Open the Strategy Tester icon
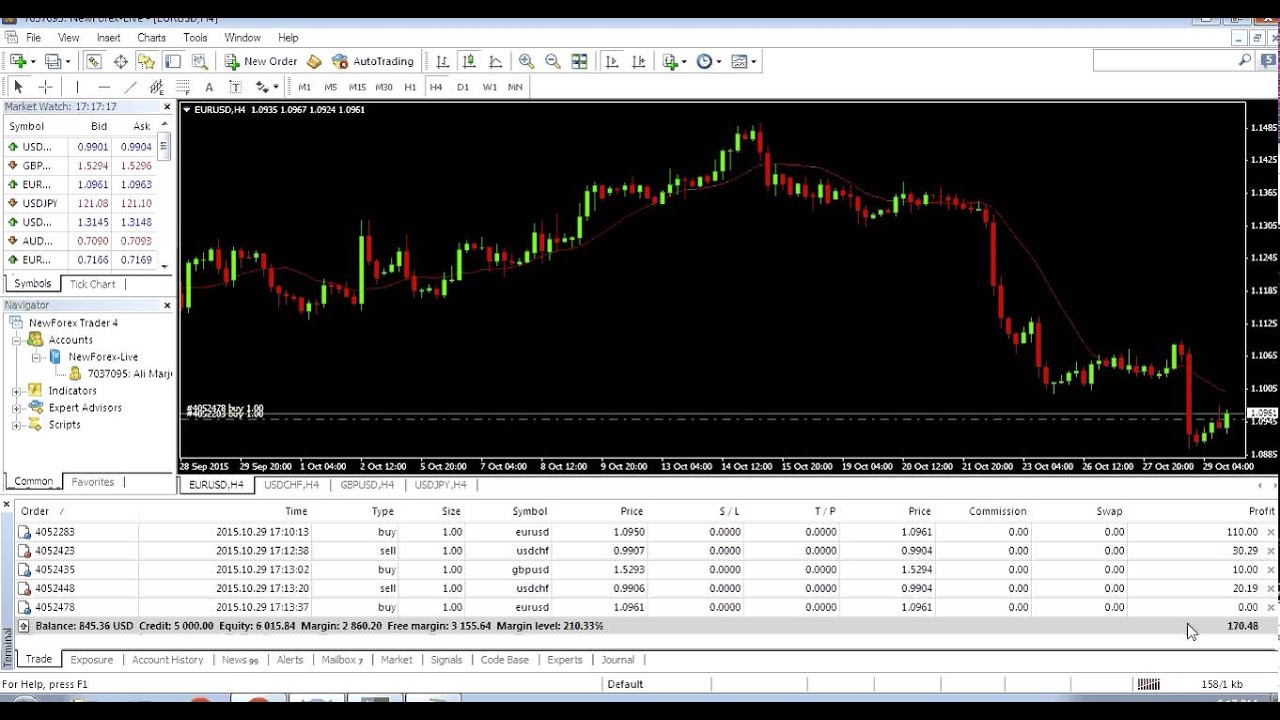 (x=199, y=61)
